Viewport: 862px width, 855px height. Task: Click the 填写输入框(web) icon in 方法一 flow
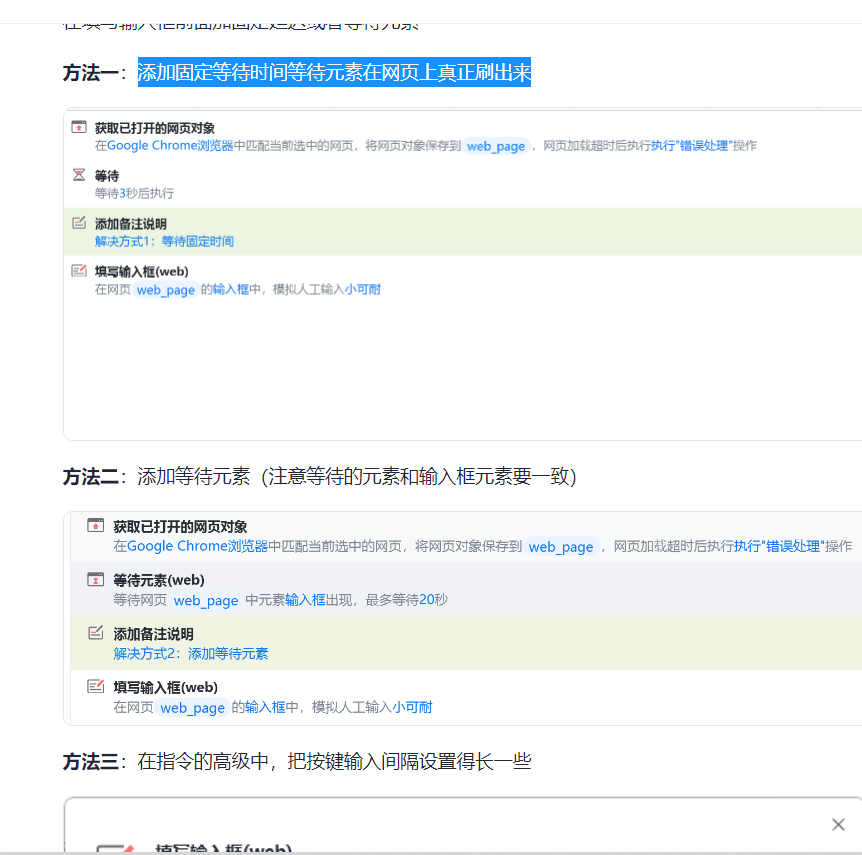pyautogui.click(x=79, y=270)
